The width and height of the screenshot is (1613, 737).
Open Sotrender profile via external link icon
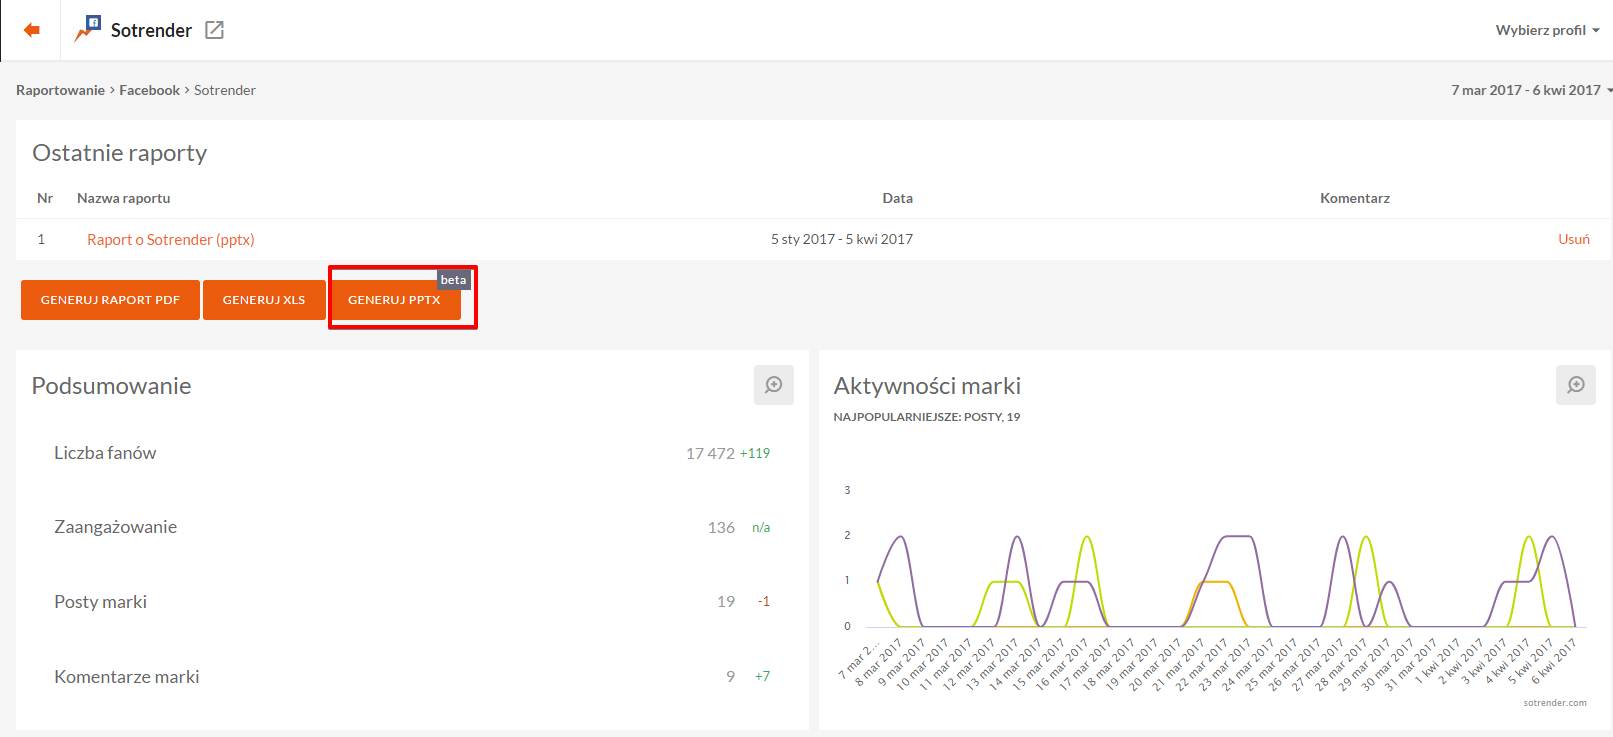pos(214,30)
